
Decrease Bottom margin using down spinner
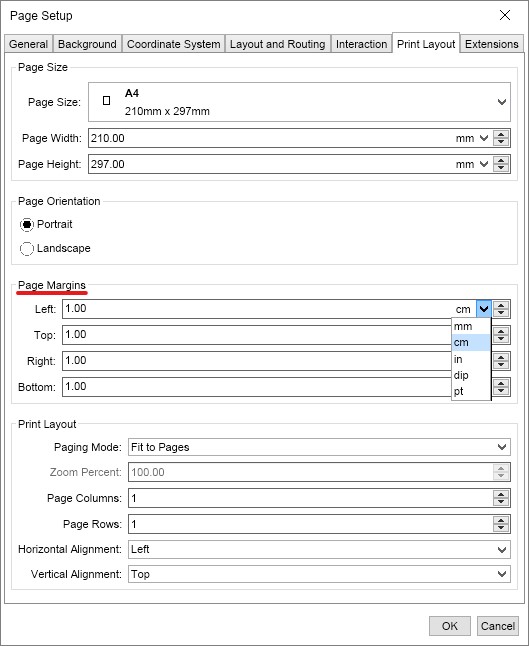pos(501,391)
